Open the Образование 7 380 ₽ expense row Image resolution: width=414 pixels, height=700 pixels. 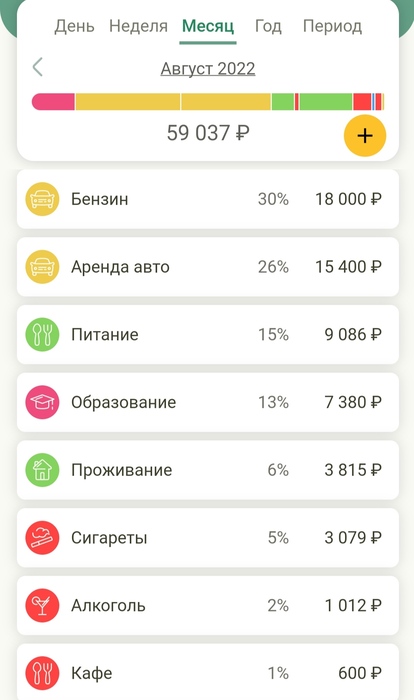tap(208, 403)
